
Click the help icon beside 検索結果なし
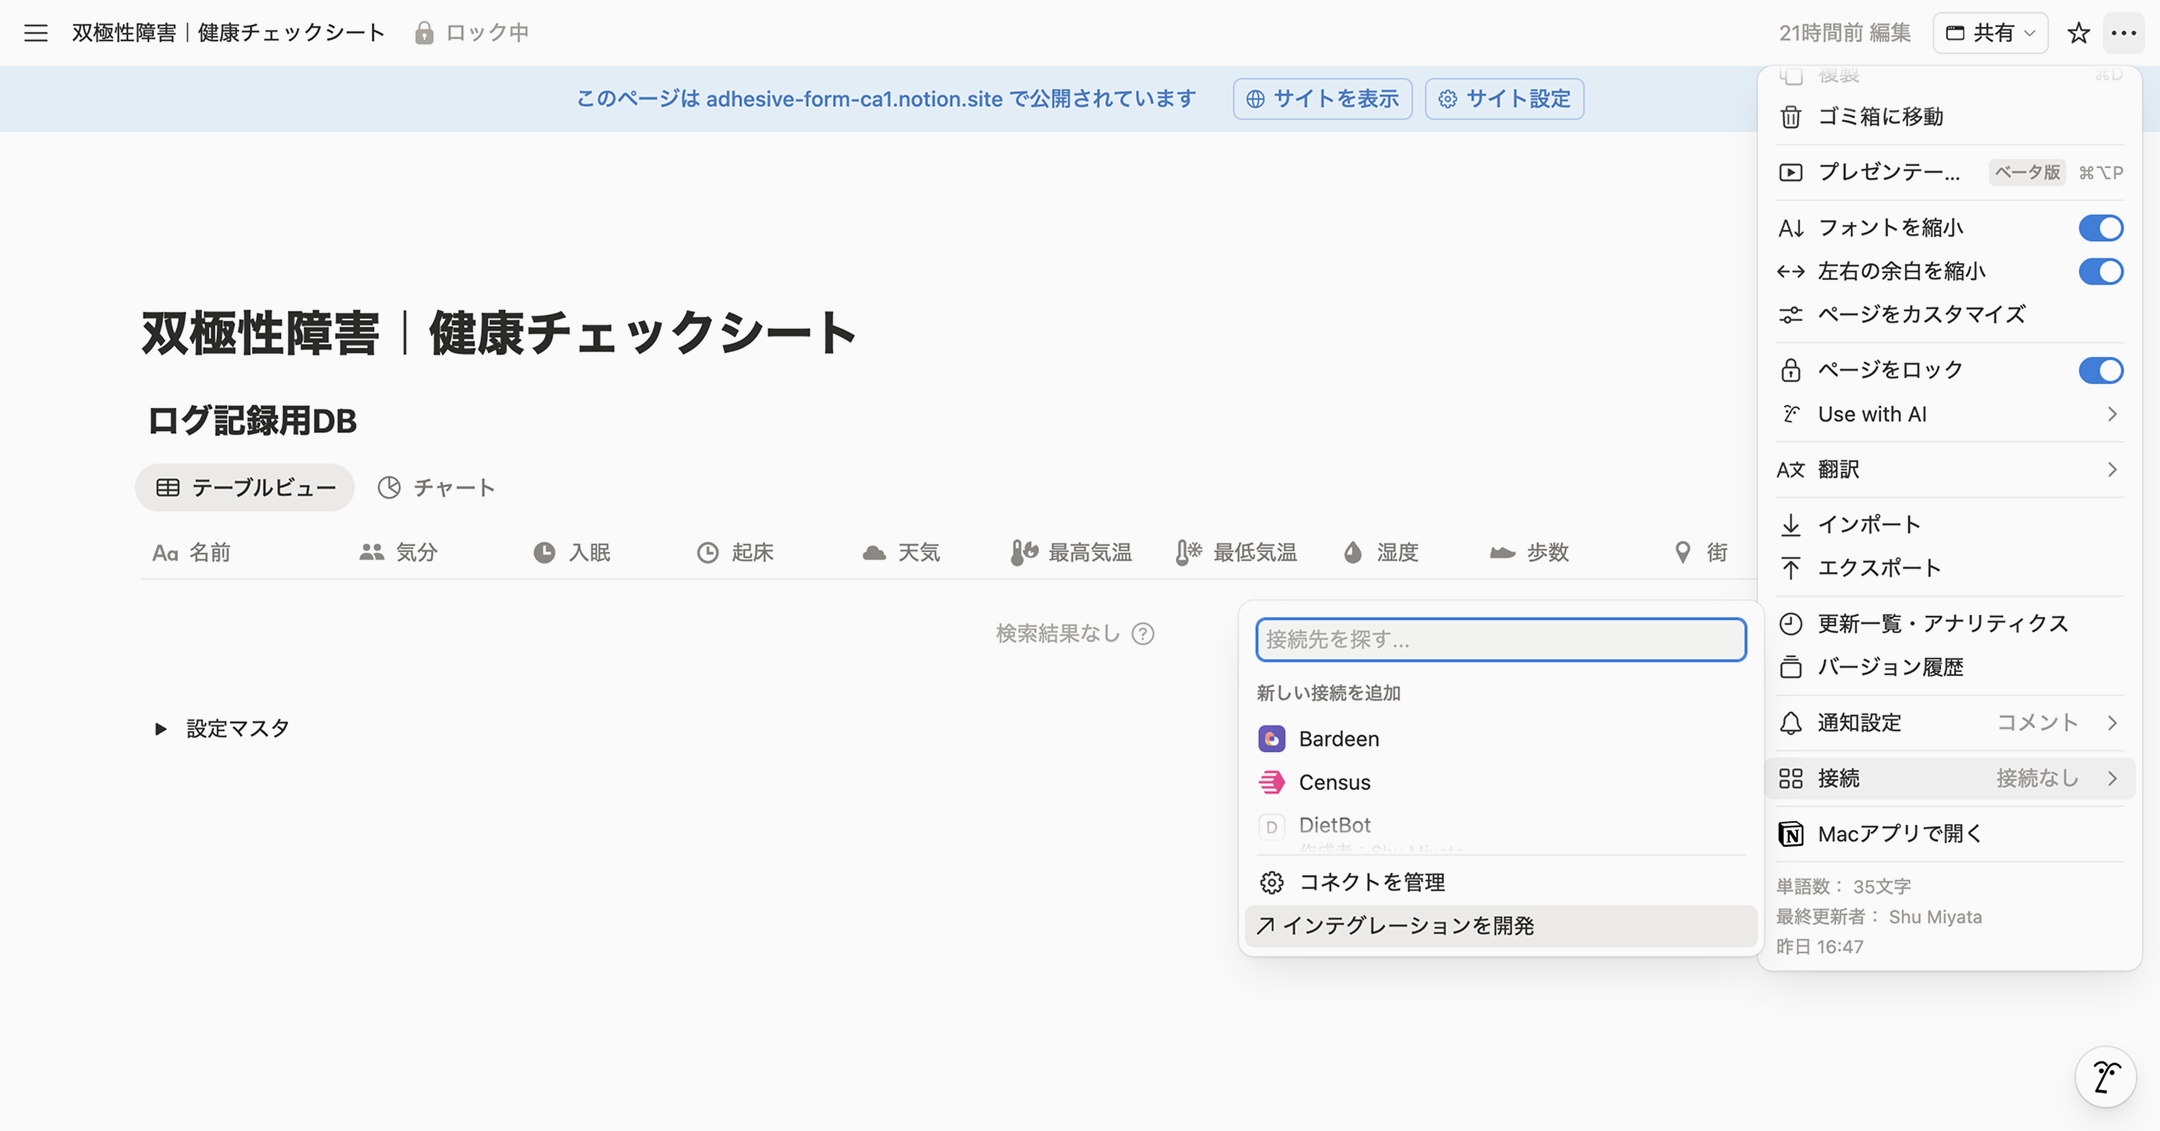click(x=1143, y=634)
